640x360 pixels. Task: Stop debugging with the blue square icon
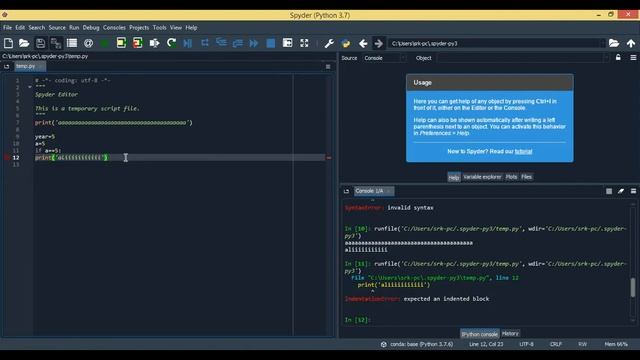[271, 43]
